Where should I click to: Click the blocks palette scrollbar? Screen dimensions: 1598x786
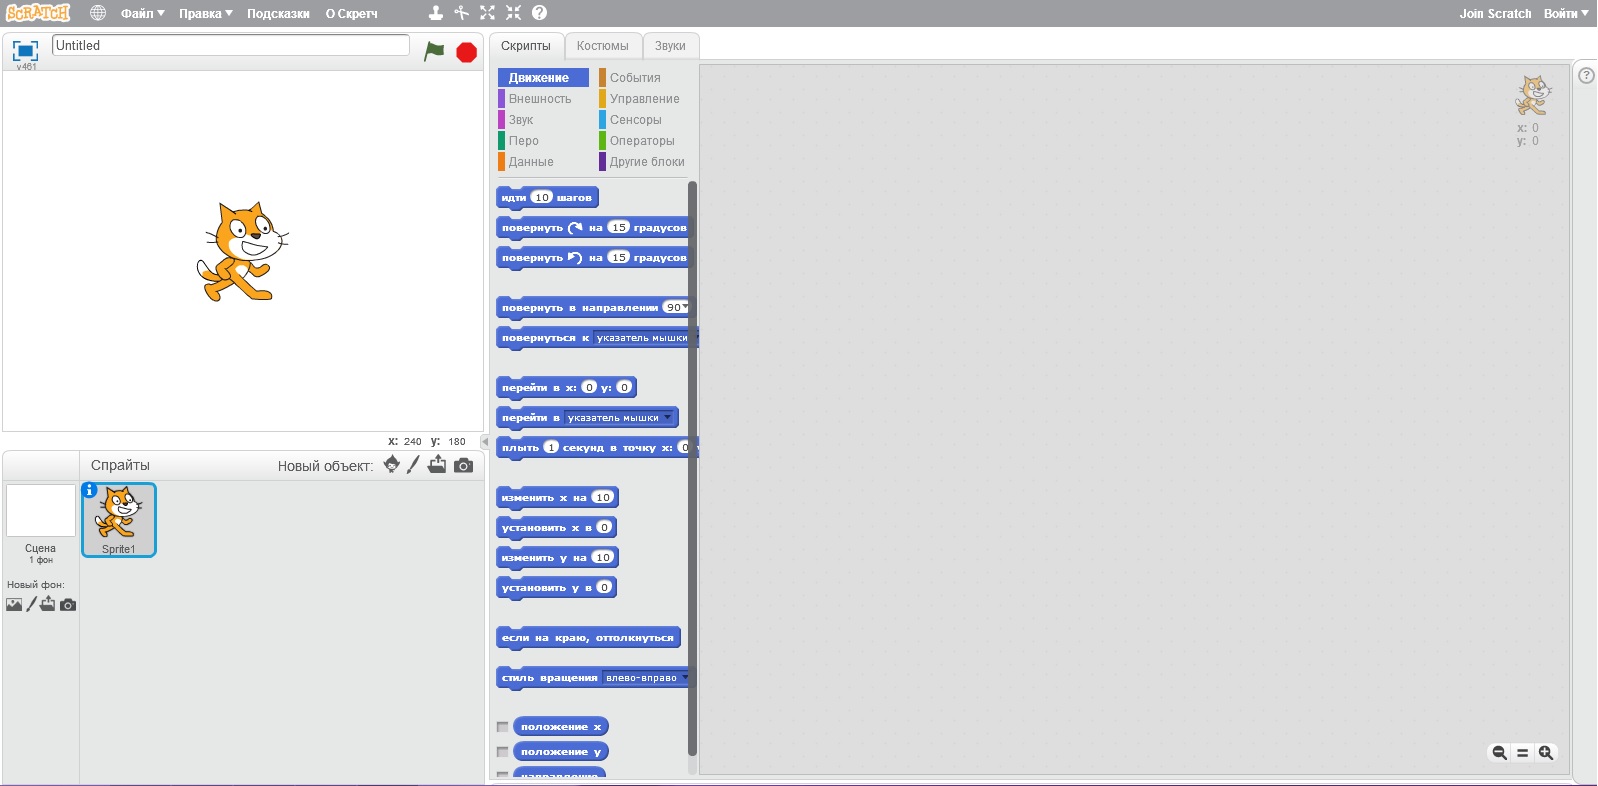point(692,468)
